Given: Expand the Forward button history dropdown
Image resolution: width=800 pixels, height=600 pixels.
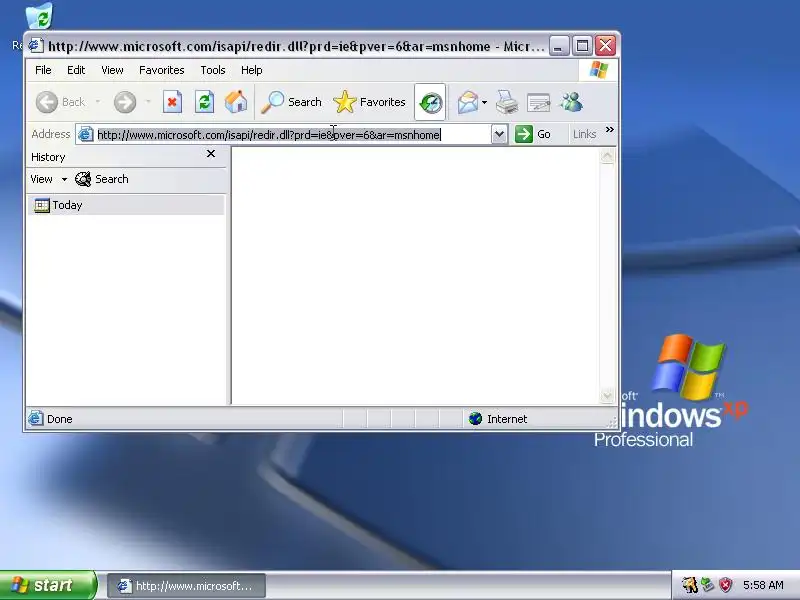Looking at the screenshot, I should point(148,102).
